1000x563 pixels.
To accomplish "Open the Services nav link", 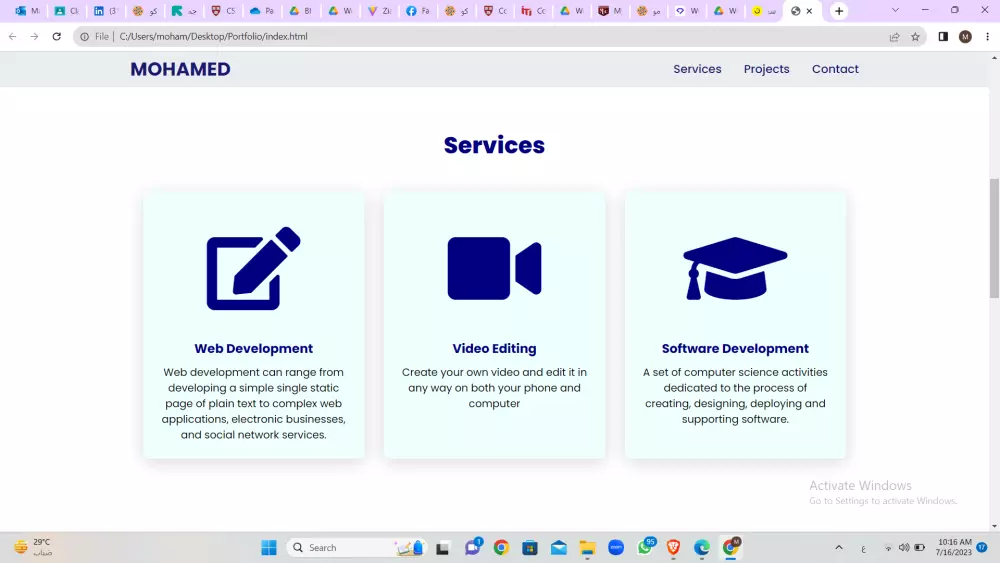I will pyautogui.click(x=697, y=69).
